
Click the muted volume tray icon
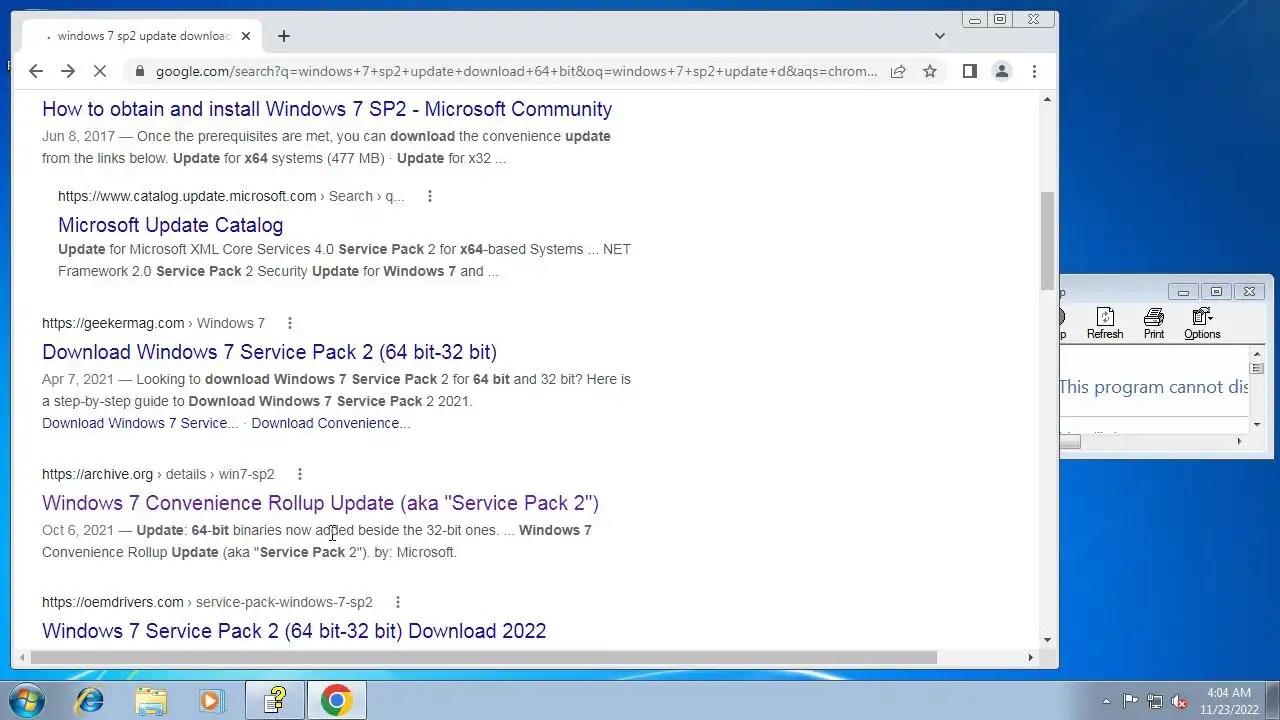(1179, 701)
